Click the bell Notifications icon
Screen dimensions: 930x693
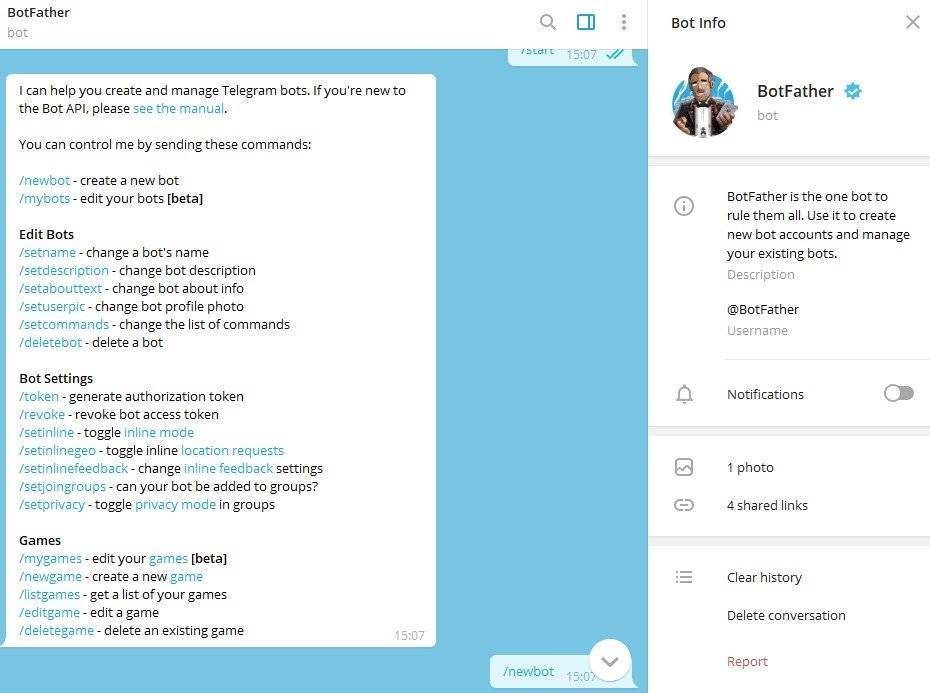[x=684, y=394]
